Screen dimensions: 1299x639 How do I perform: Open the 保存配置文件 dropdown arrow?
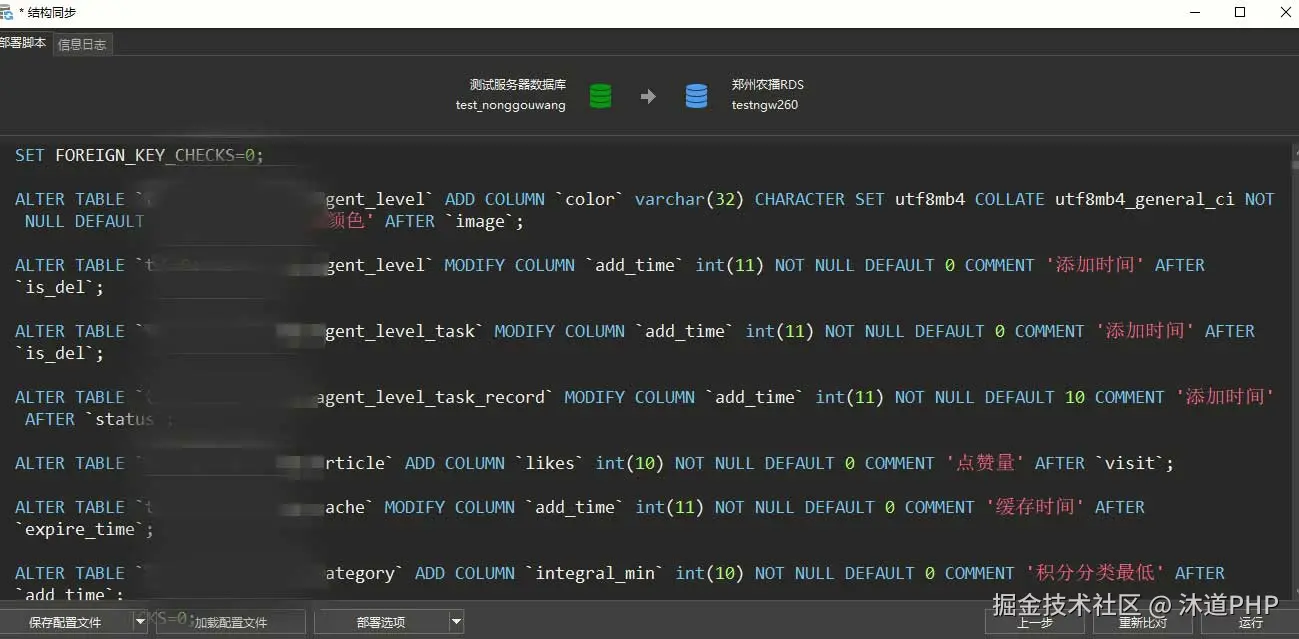[140, 622]
